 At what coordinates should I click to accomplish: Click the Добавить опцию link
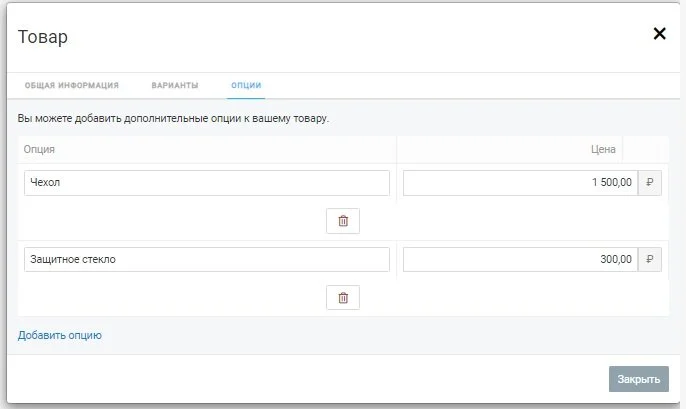pyautogui.click(x=60, y=335)
